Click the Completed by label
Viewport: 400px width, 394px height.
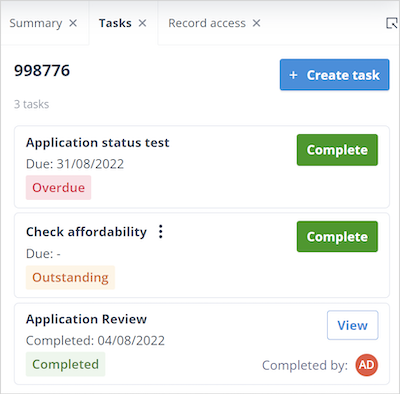[x=305, y=365]
